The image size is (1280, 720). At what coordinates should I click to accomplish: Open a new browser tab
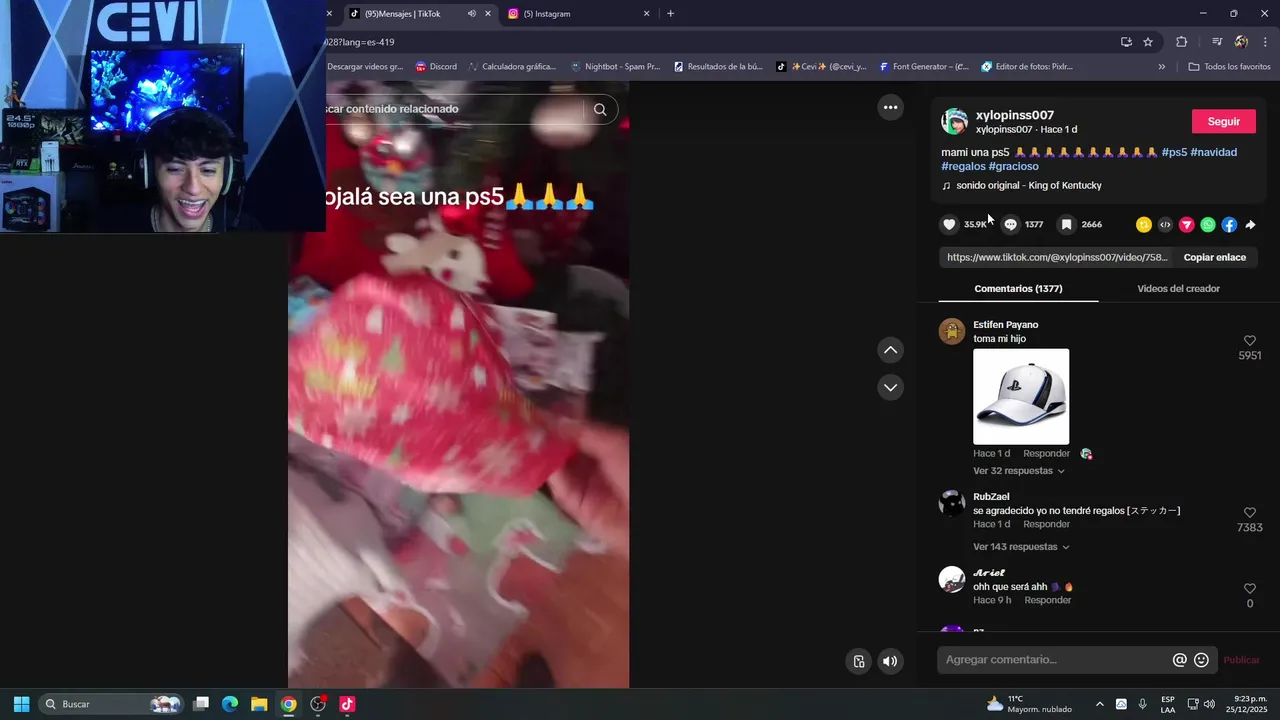click(670, 14)
